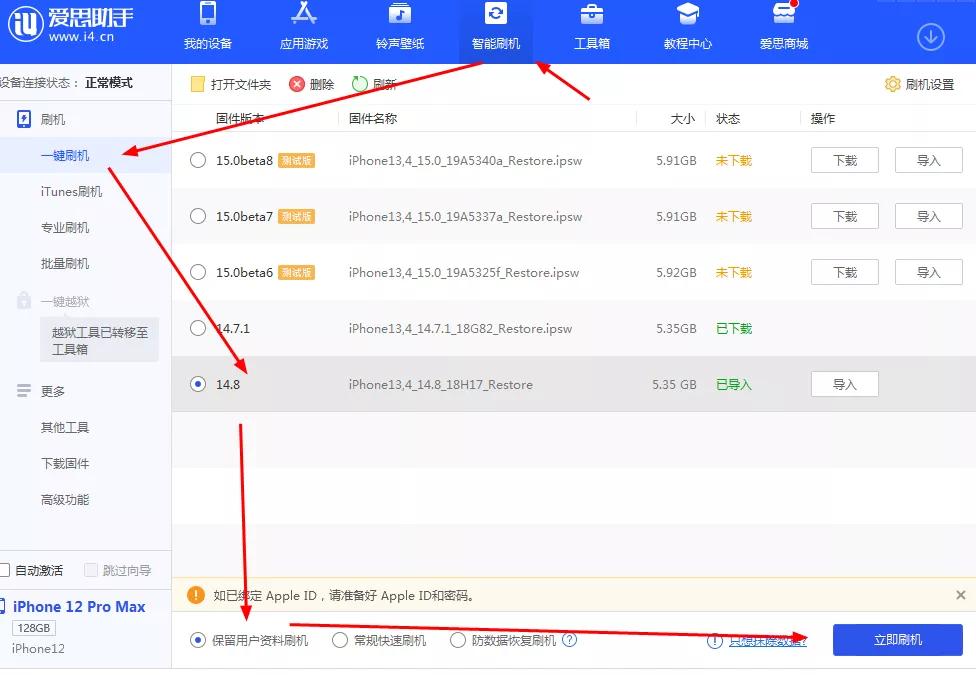
Task: Dismiss the Apple ID warning notice
Action: (959, 594)
